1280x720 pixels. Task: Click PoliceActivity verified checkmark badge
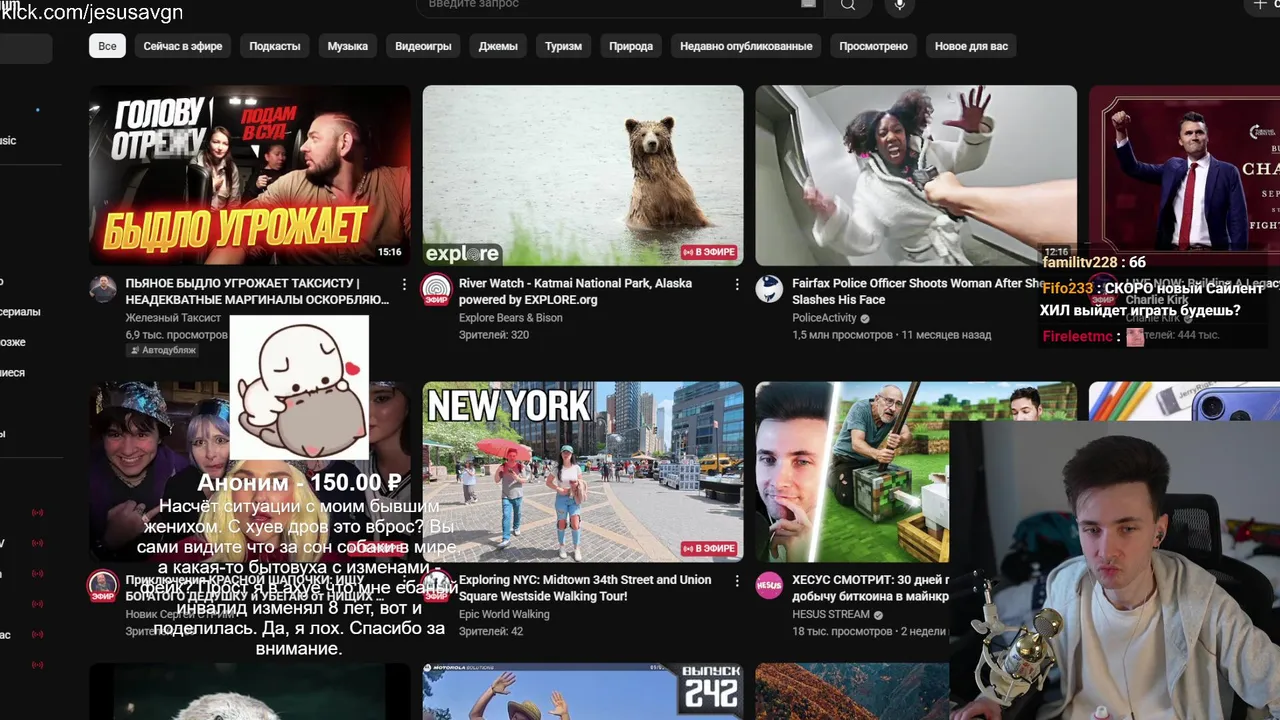click(x=865, y=318)
